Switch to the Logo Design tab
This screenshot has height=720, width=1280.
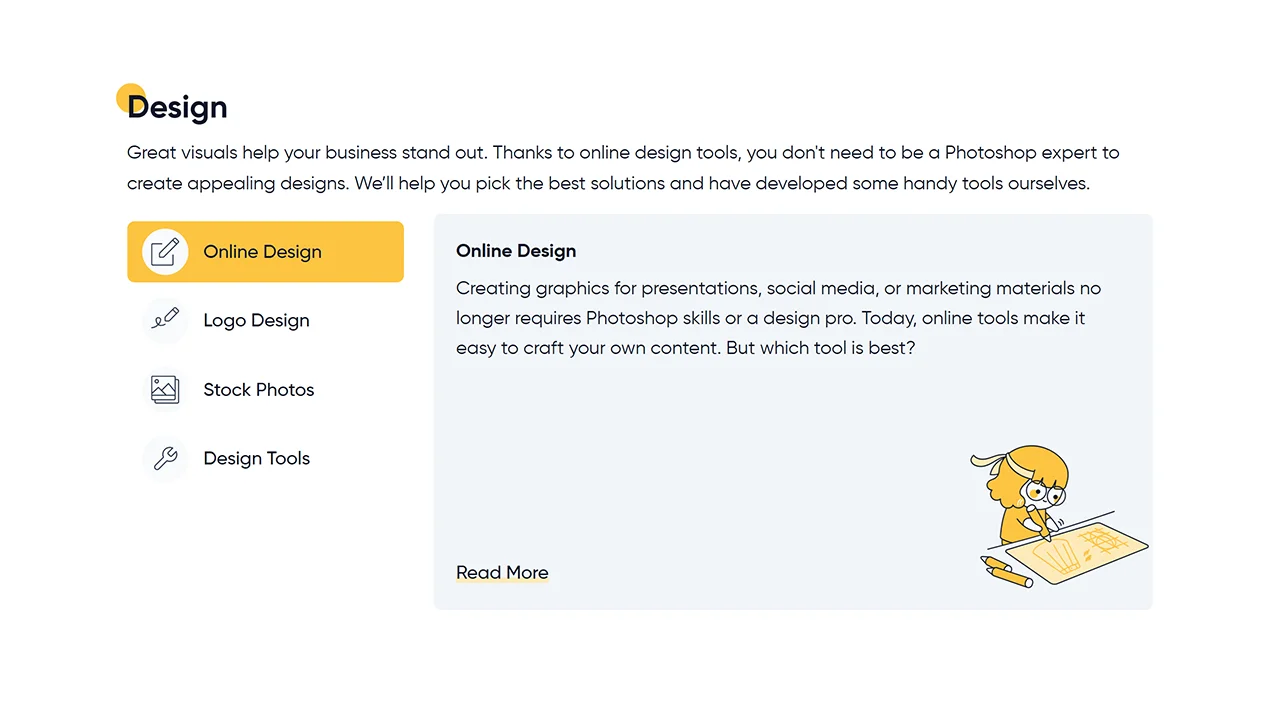tap(256, 320)
